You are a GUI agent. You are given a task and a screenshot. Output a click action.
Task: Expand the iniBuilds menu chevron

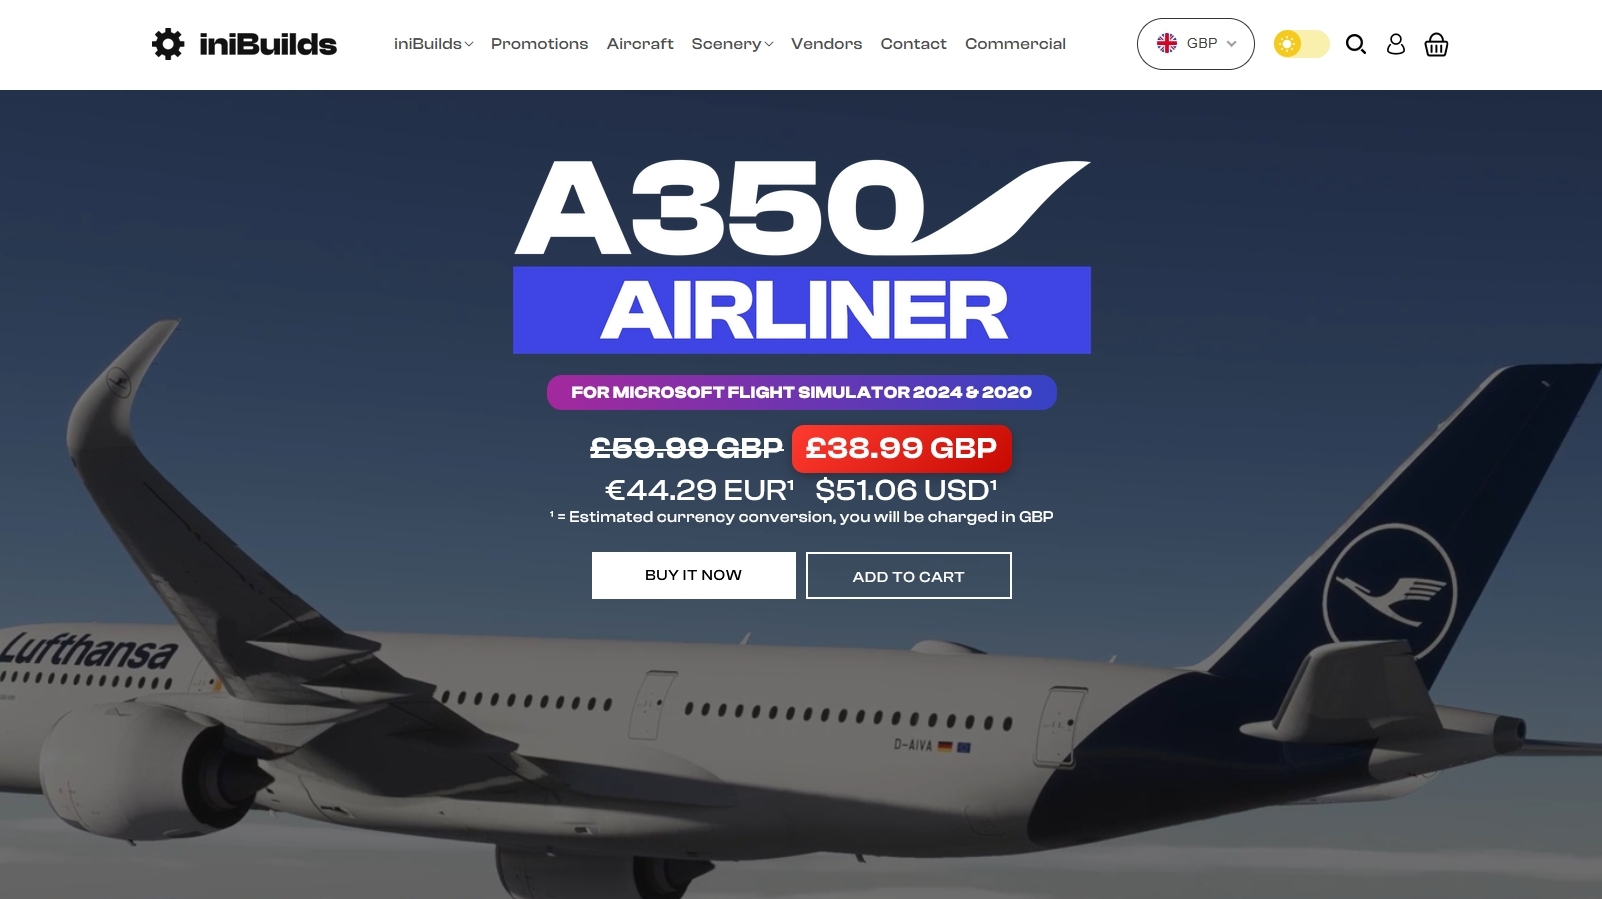pyautogui.click(x=469, y=44)
